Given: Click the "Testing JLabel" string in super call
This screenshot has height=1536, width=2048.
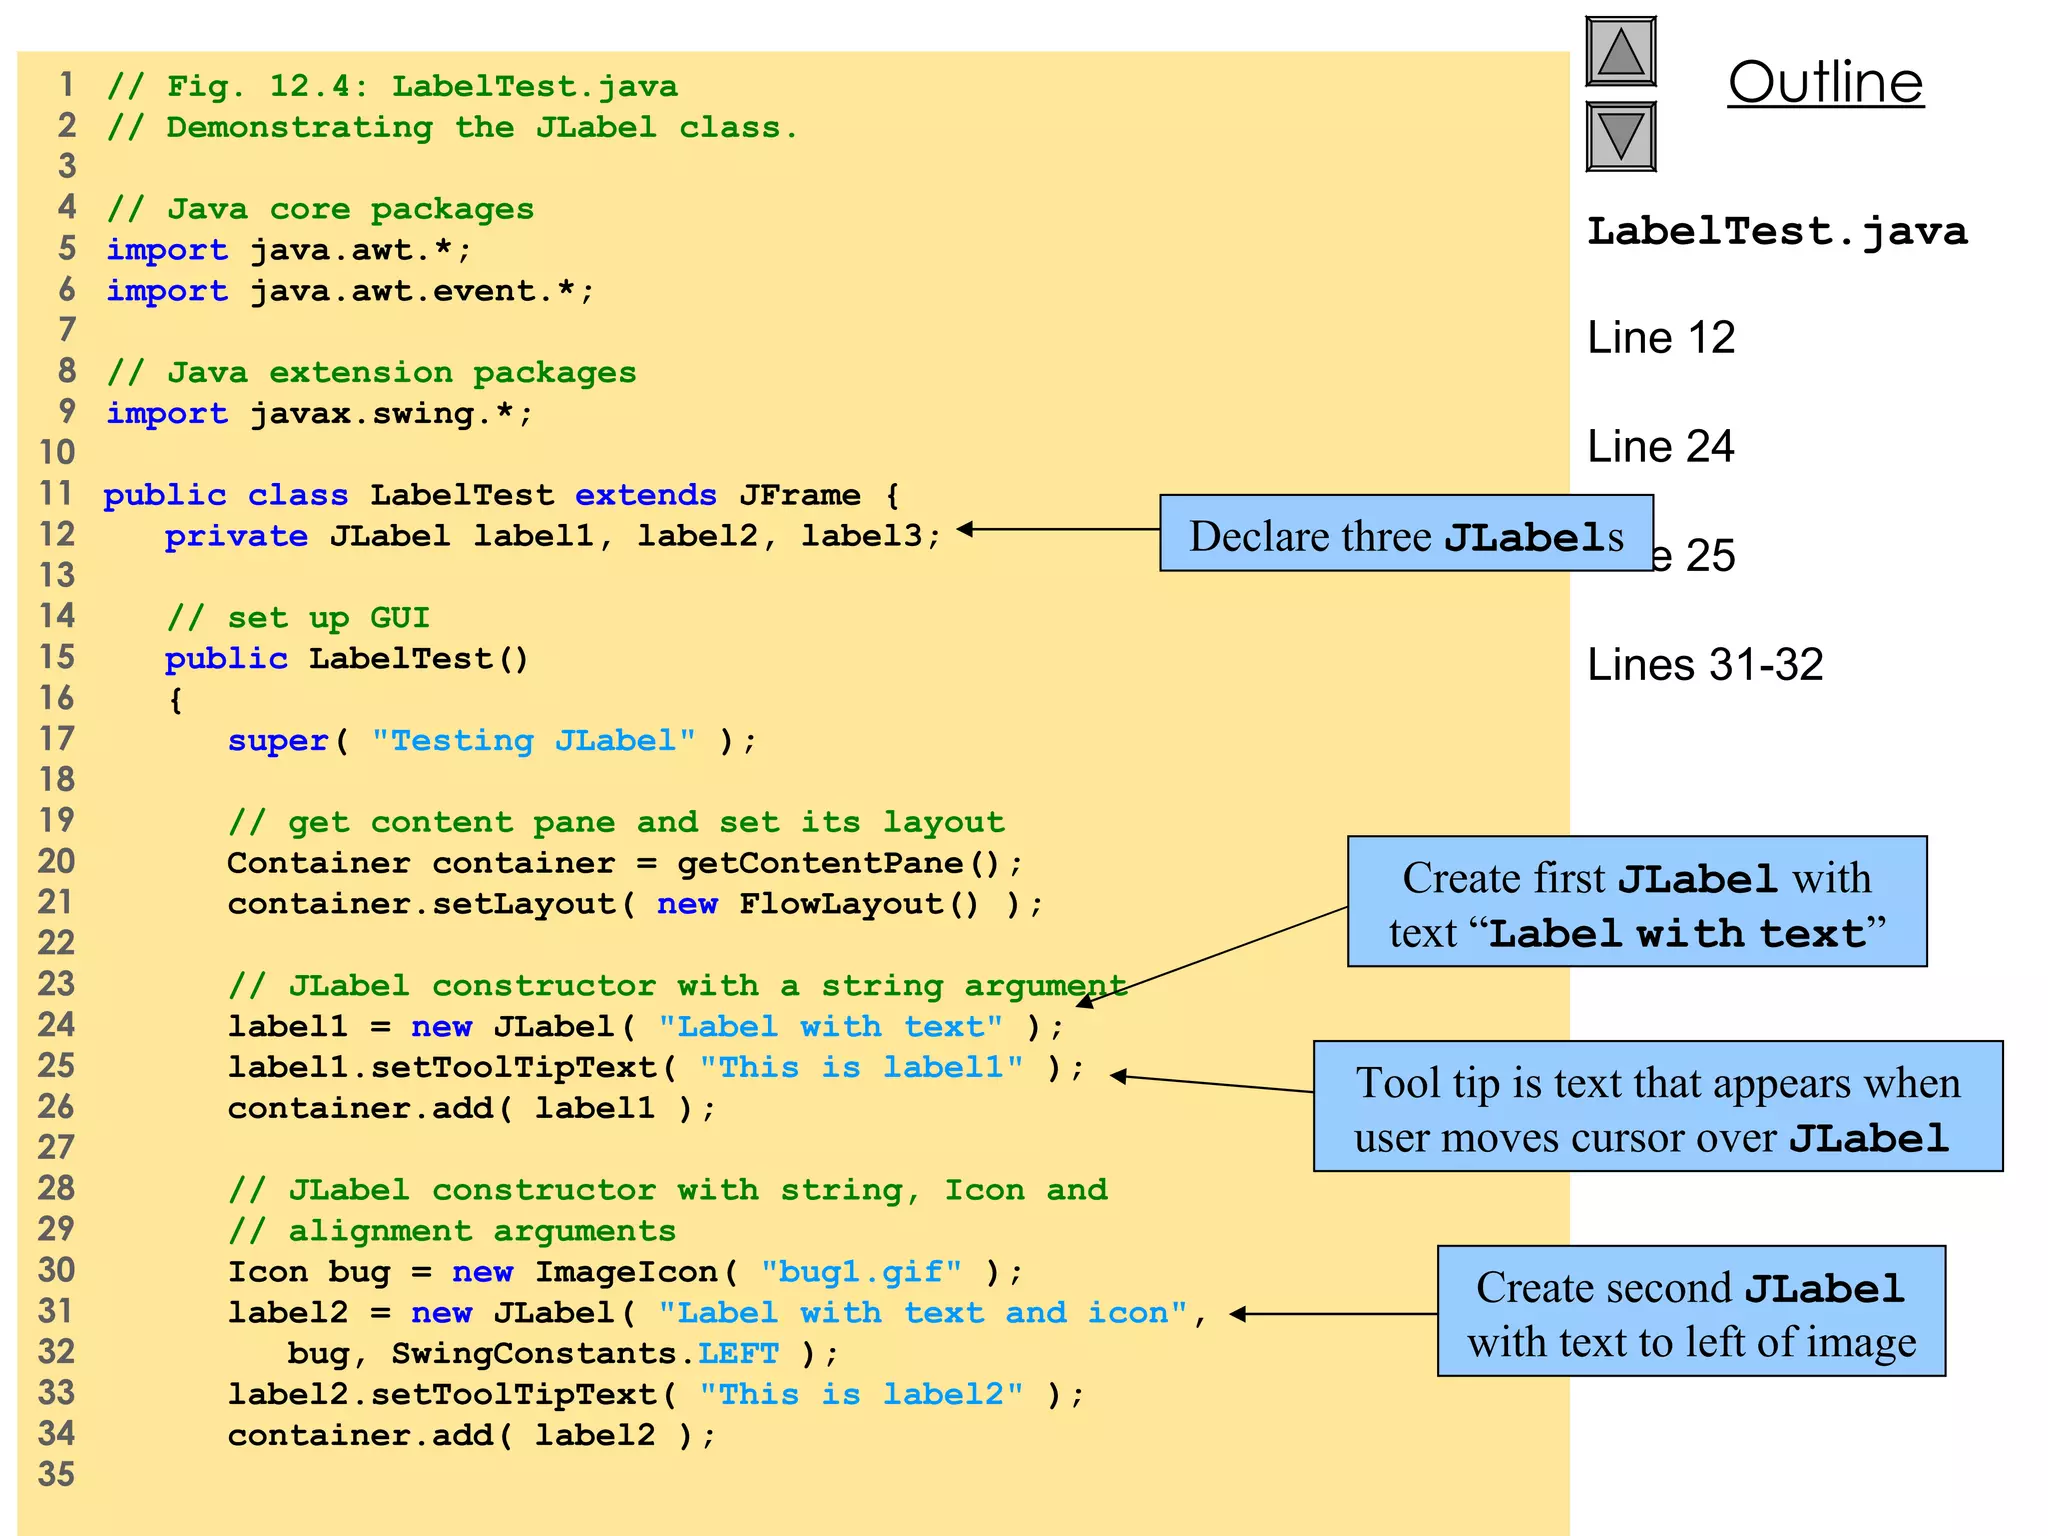Looking at the screenshot, I should 533,741.
